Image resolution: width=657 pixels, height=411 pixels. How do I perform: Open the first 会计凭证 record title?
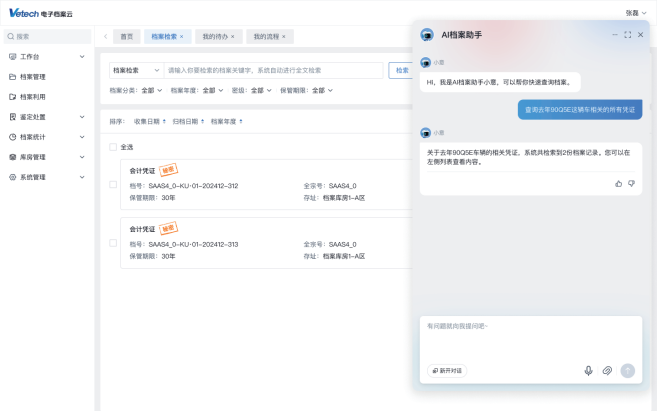[x=142, y=171]
